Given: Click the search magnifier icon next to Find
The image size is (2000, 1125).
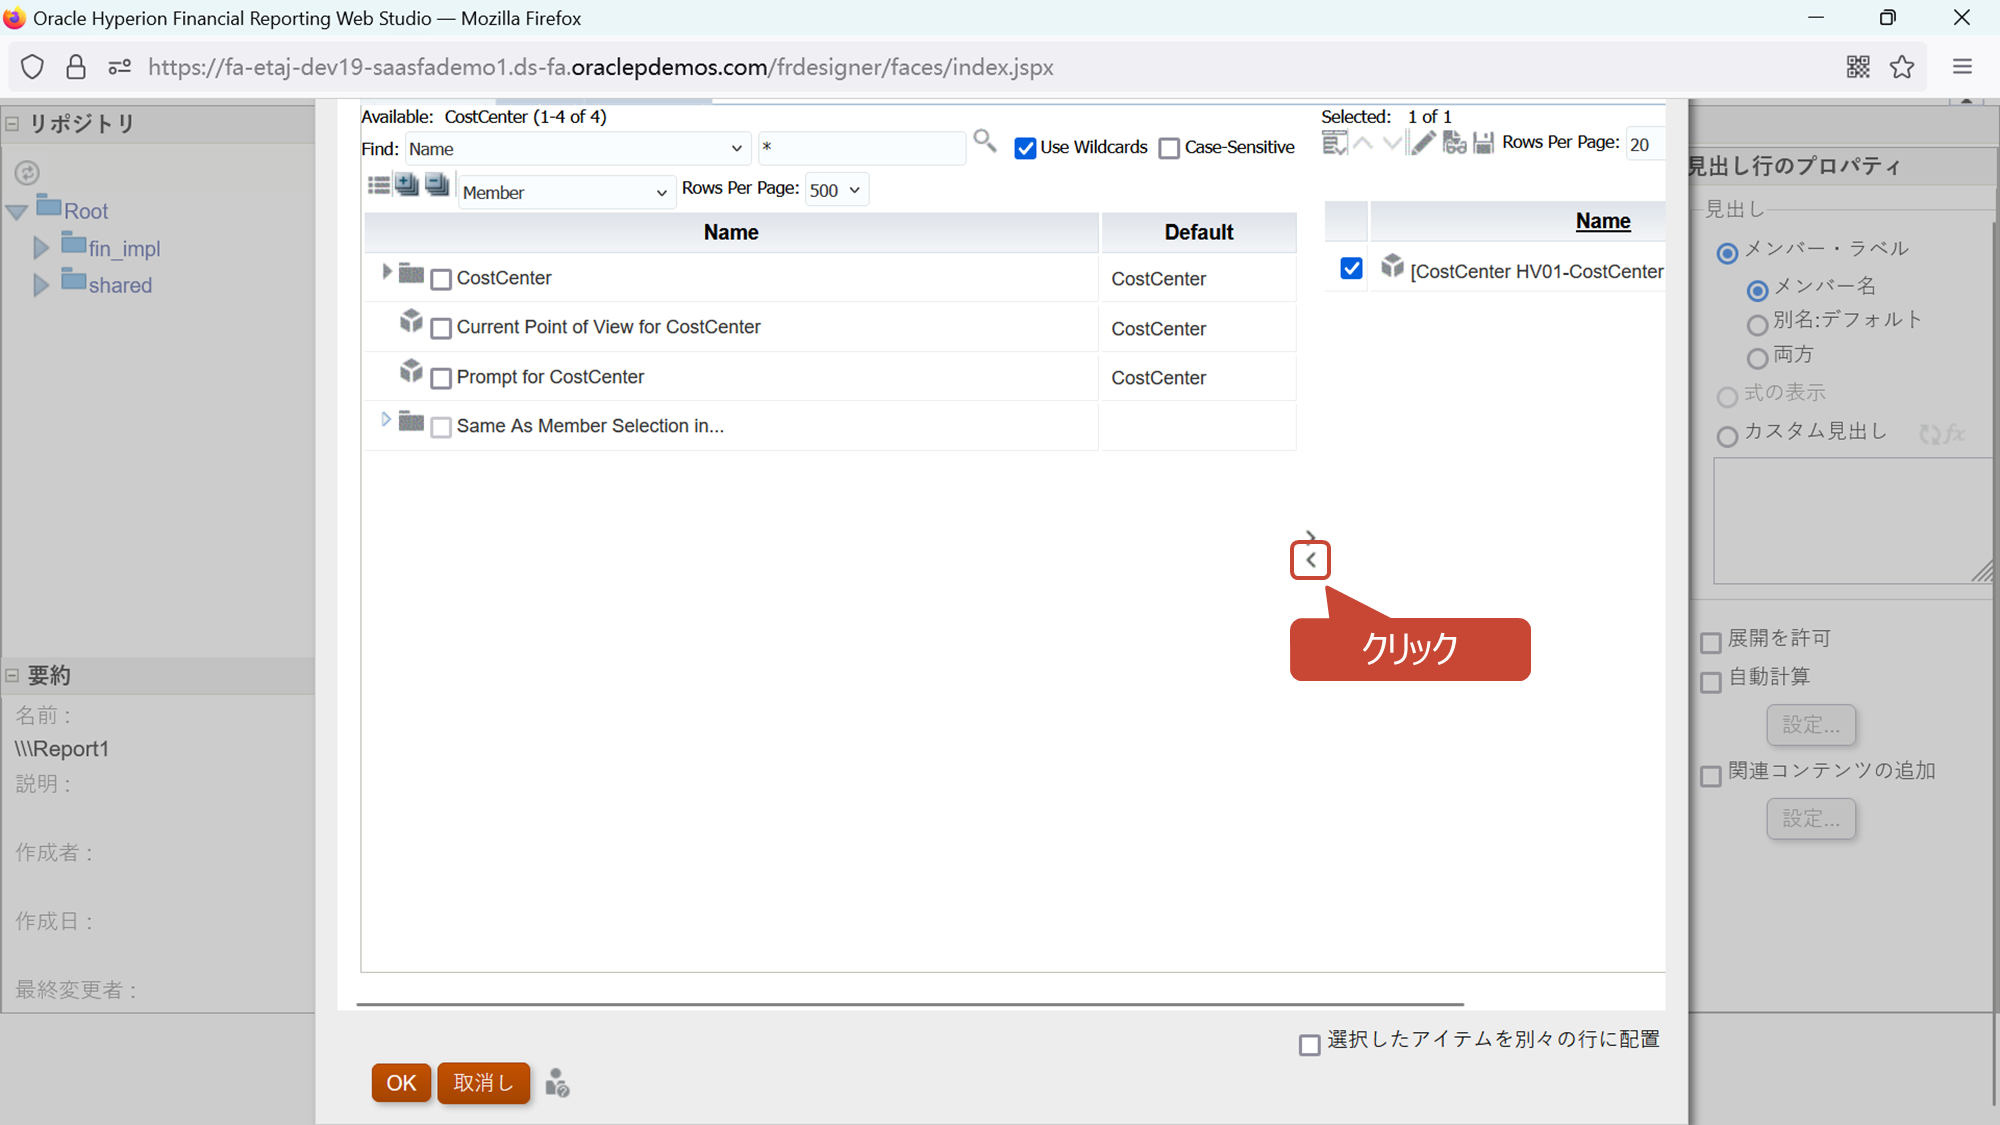Looking at the screenshot, I should click(984, 141).
